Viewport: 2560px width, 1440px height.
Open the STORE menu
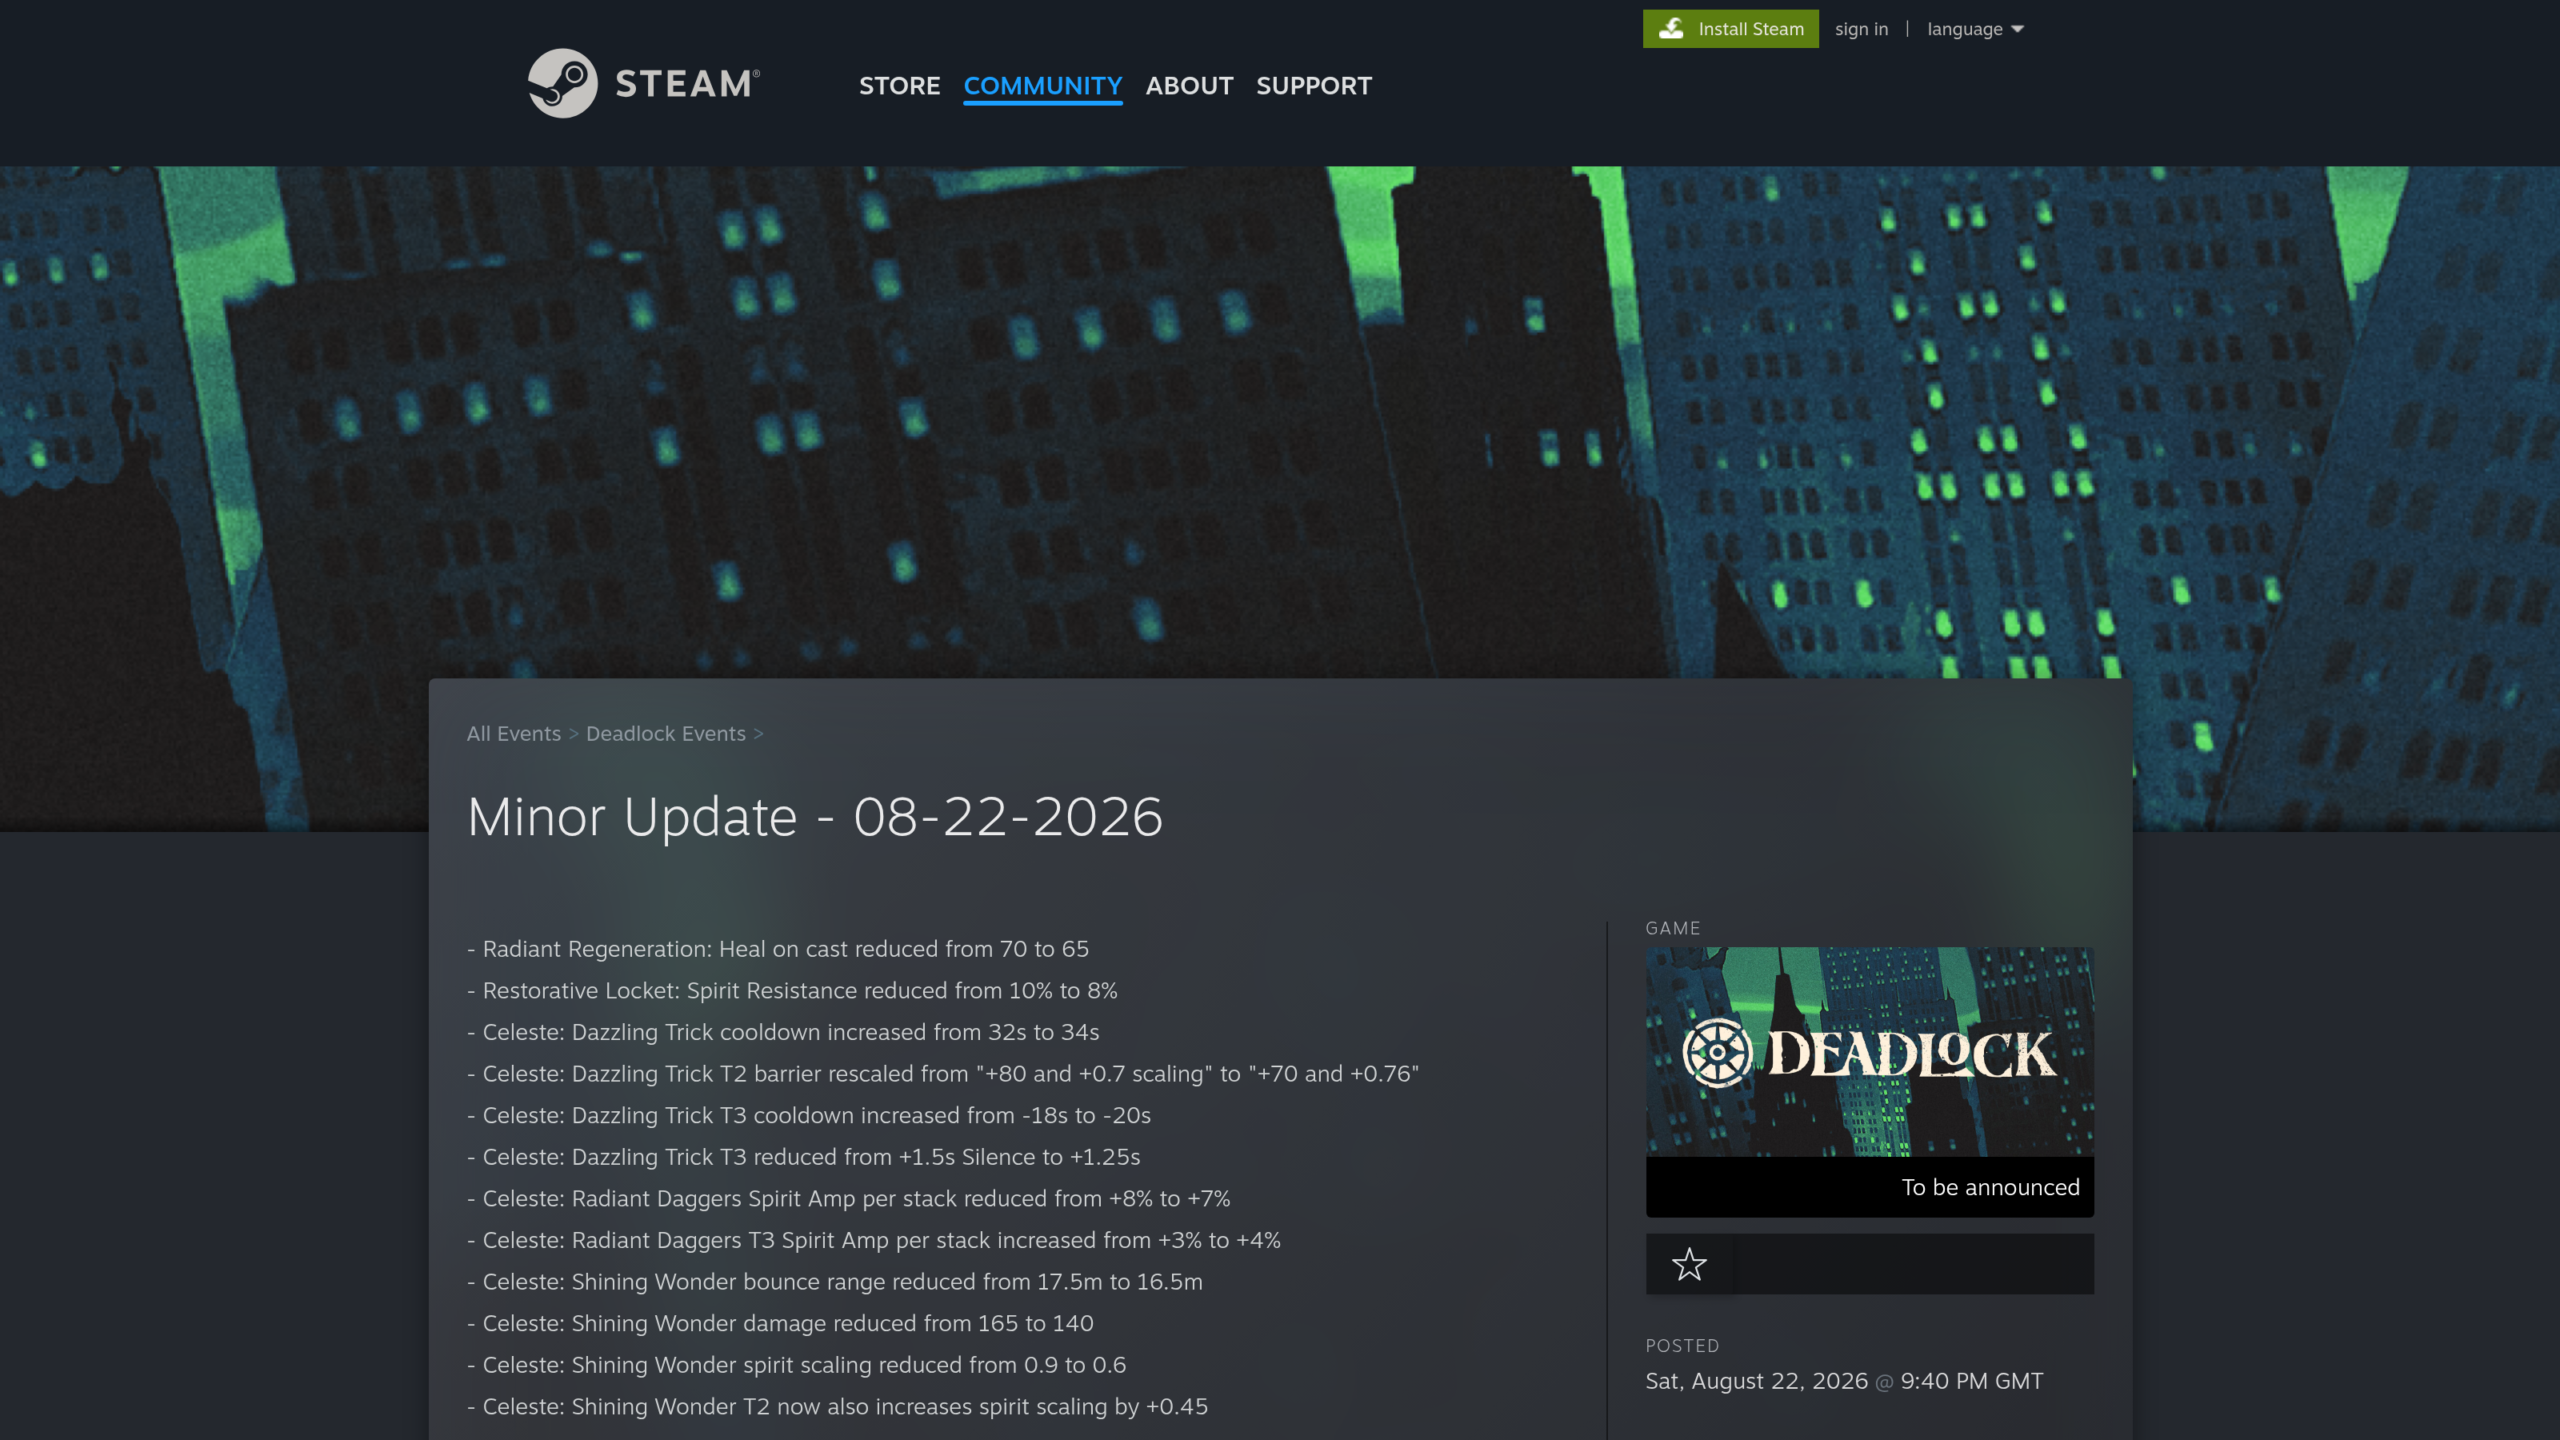tap(899, 86)
